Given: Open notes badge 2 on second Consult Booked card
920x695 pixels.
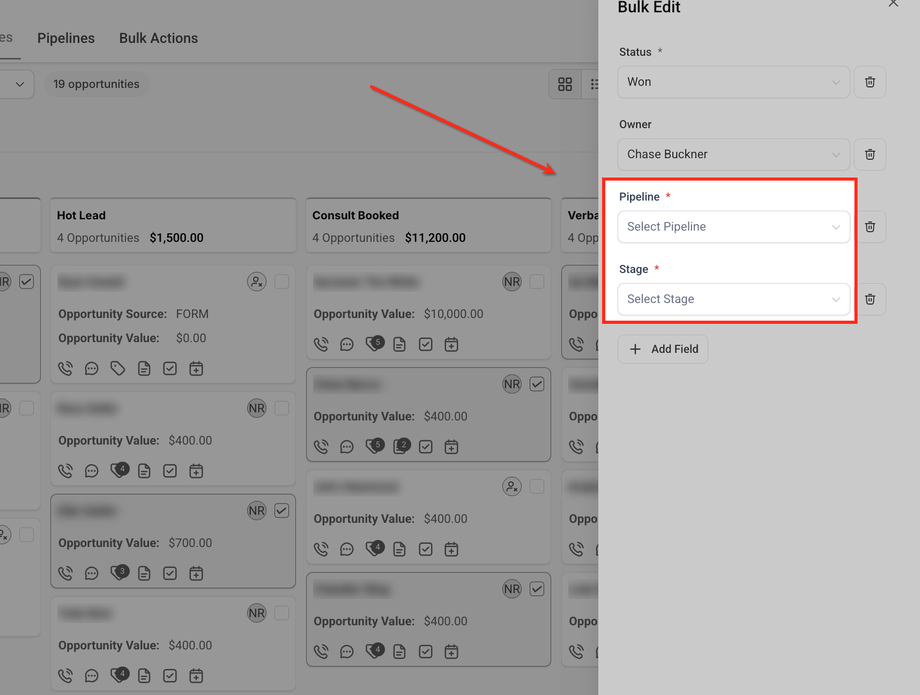Looking at the screenshot, I should [401, 446].
